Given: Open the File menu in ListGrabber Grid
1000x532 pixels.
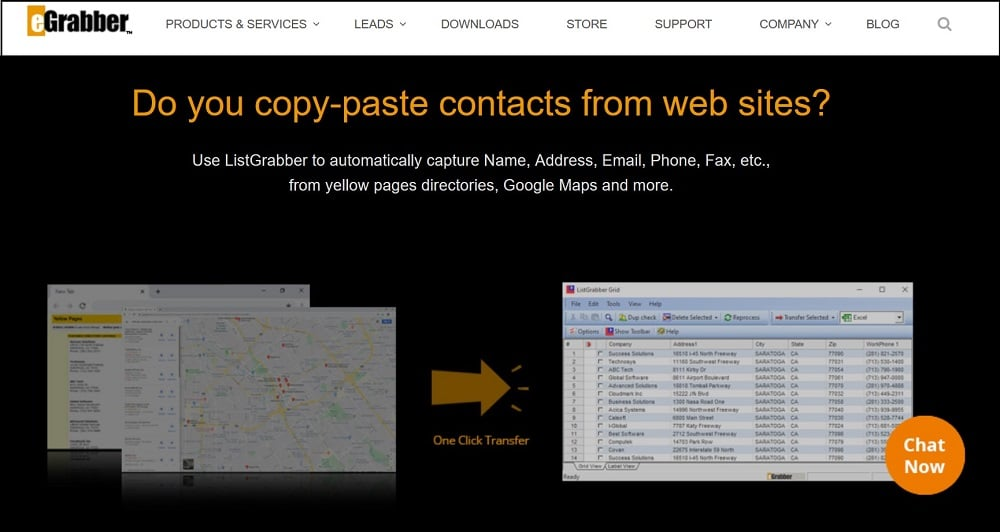Looking at the screenshot, I should point(575,304).
